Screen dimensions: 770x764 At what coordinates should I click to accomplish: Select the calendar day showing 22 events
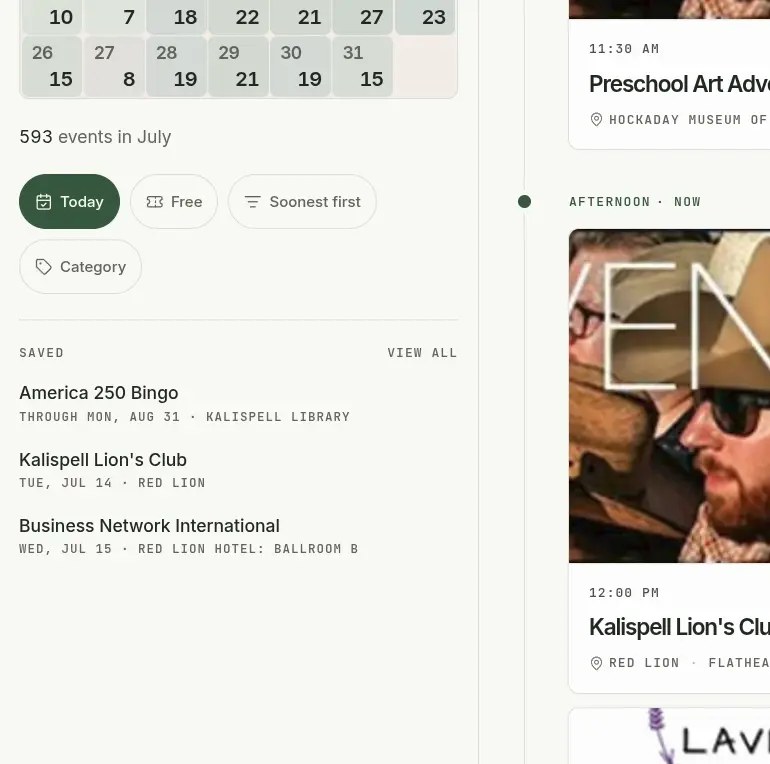click(x=239, y=17)
